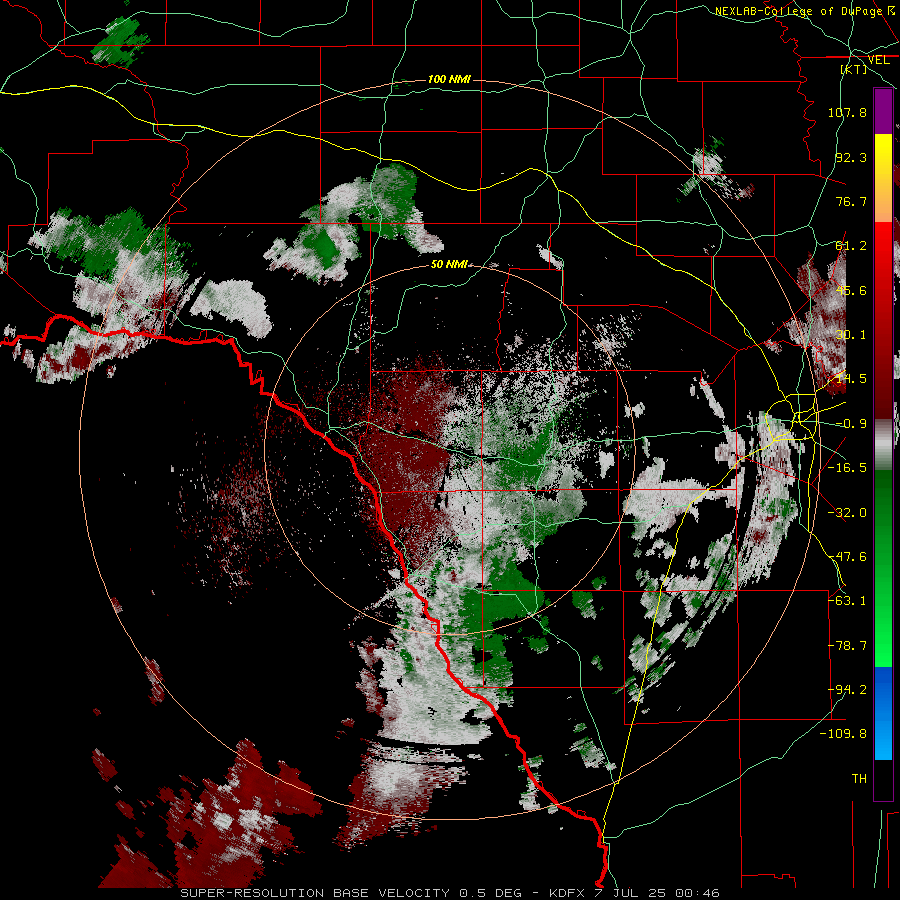Click the -78.7 legend value
The width and height of the screenshot is (900, 900).
847,646
